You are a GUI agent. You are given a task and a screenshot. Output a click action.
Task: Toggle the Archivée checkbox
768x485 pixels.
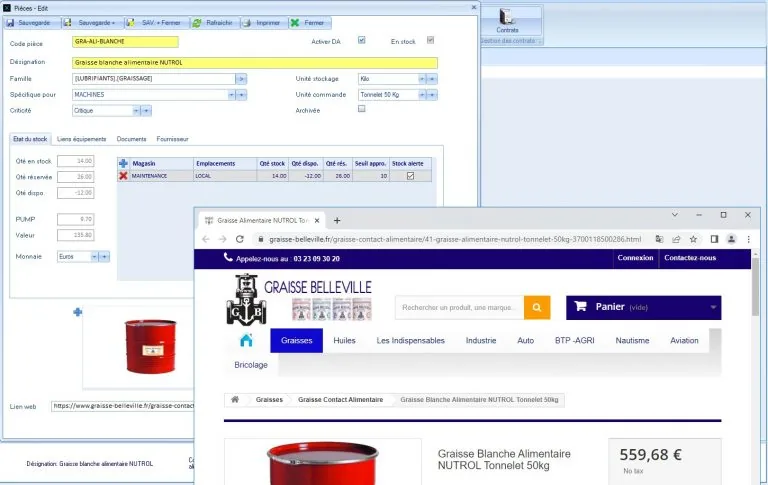pos(361,109)
